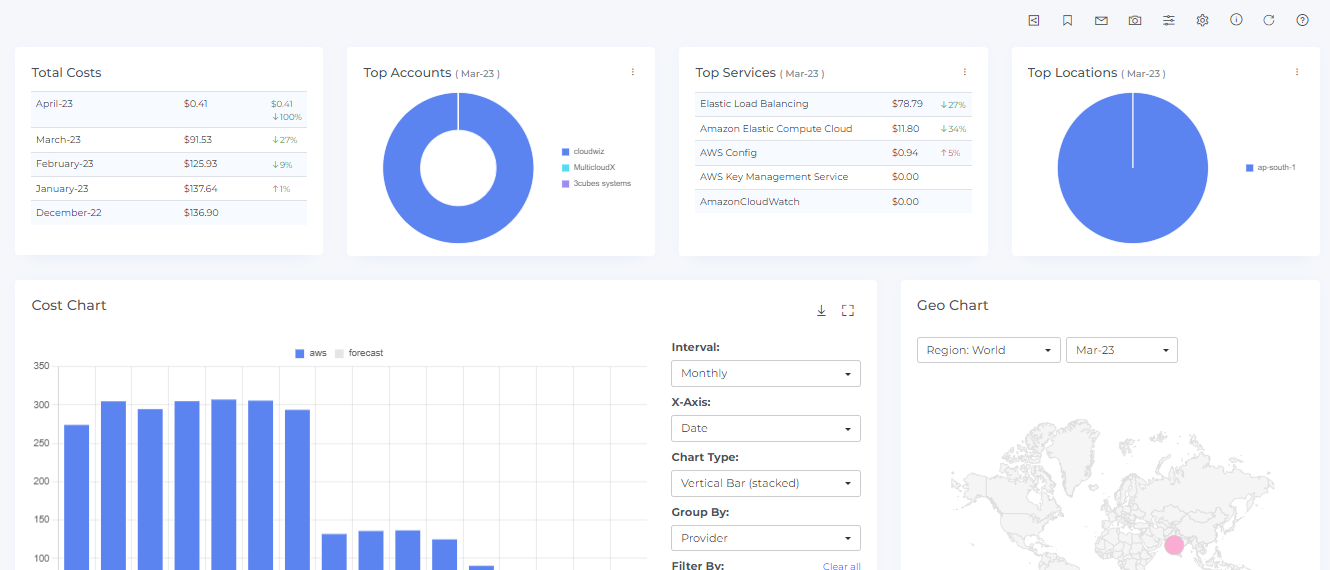Click the Clear all filters link
This screenshot has height=570, width=1330.
841,566
